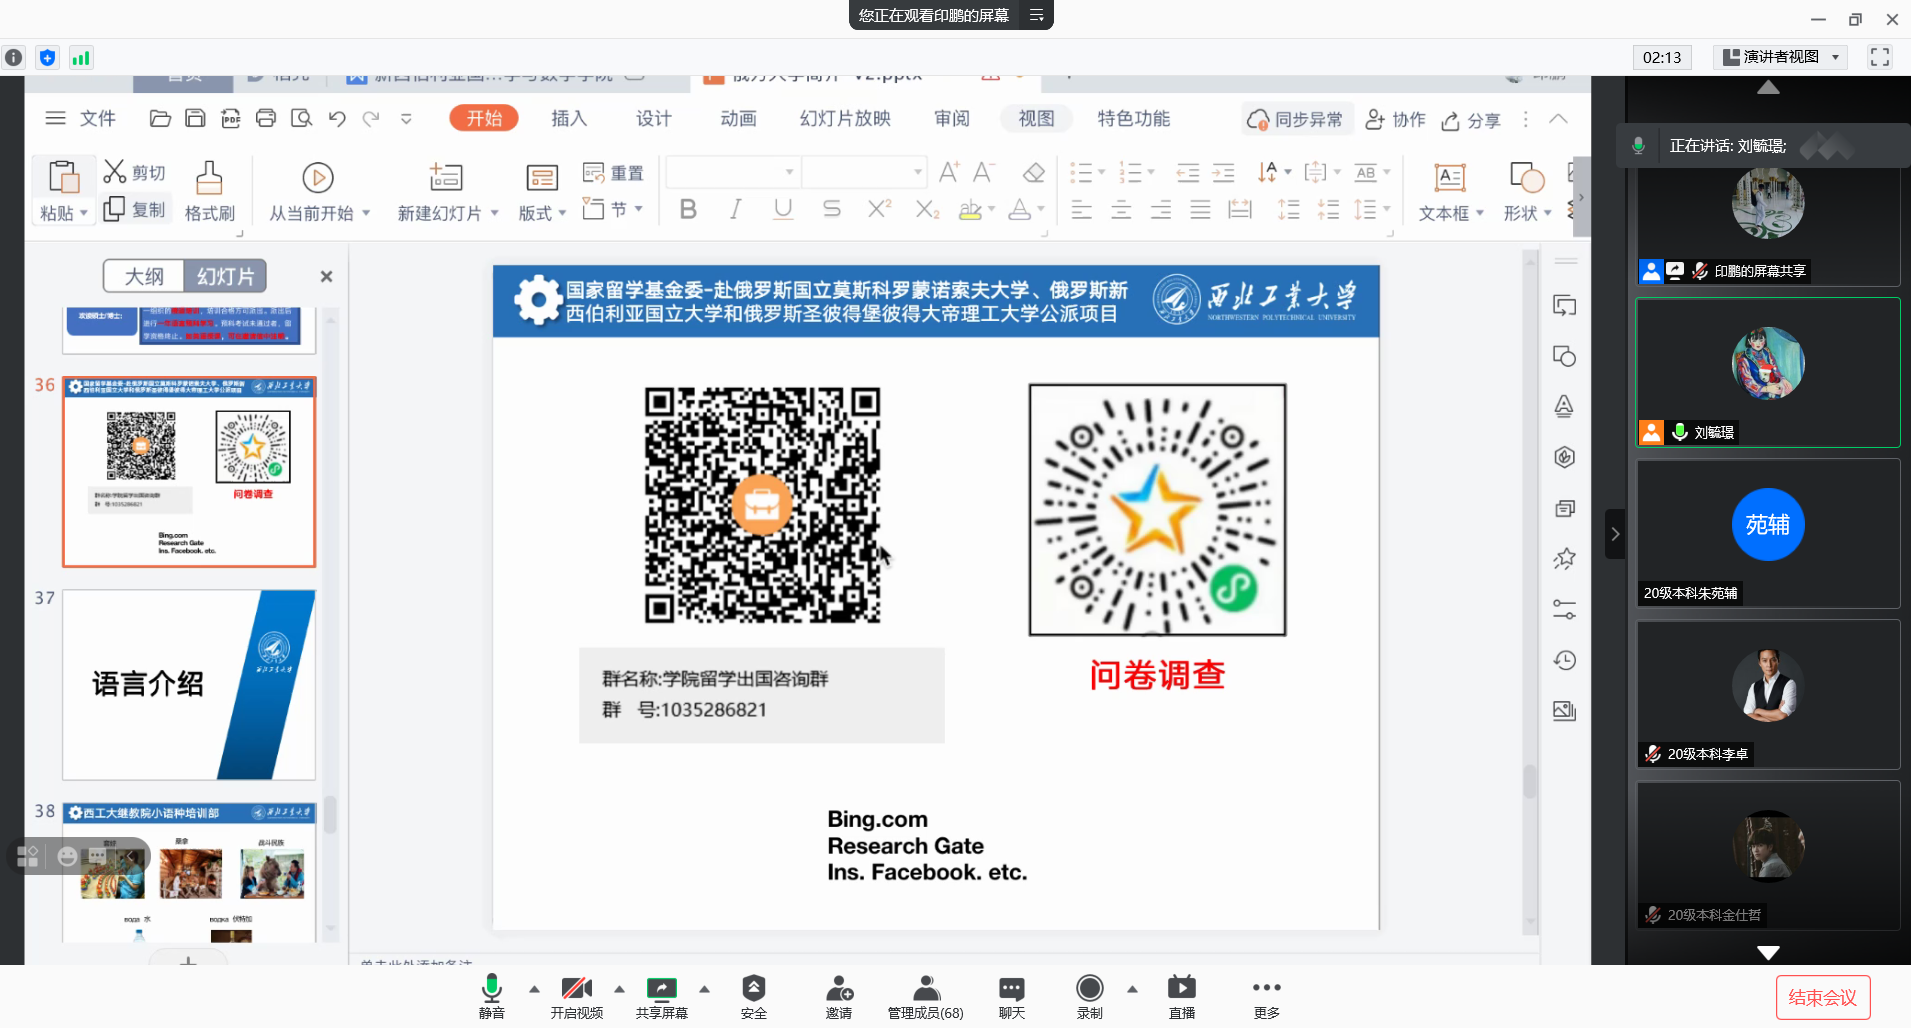Switch to the Outline panel tab

coord(144,277)
